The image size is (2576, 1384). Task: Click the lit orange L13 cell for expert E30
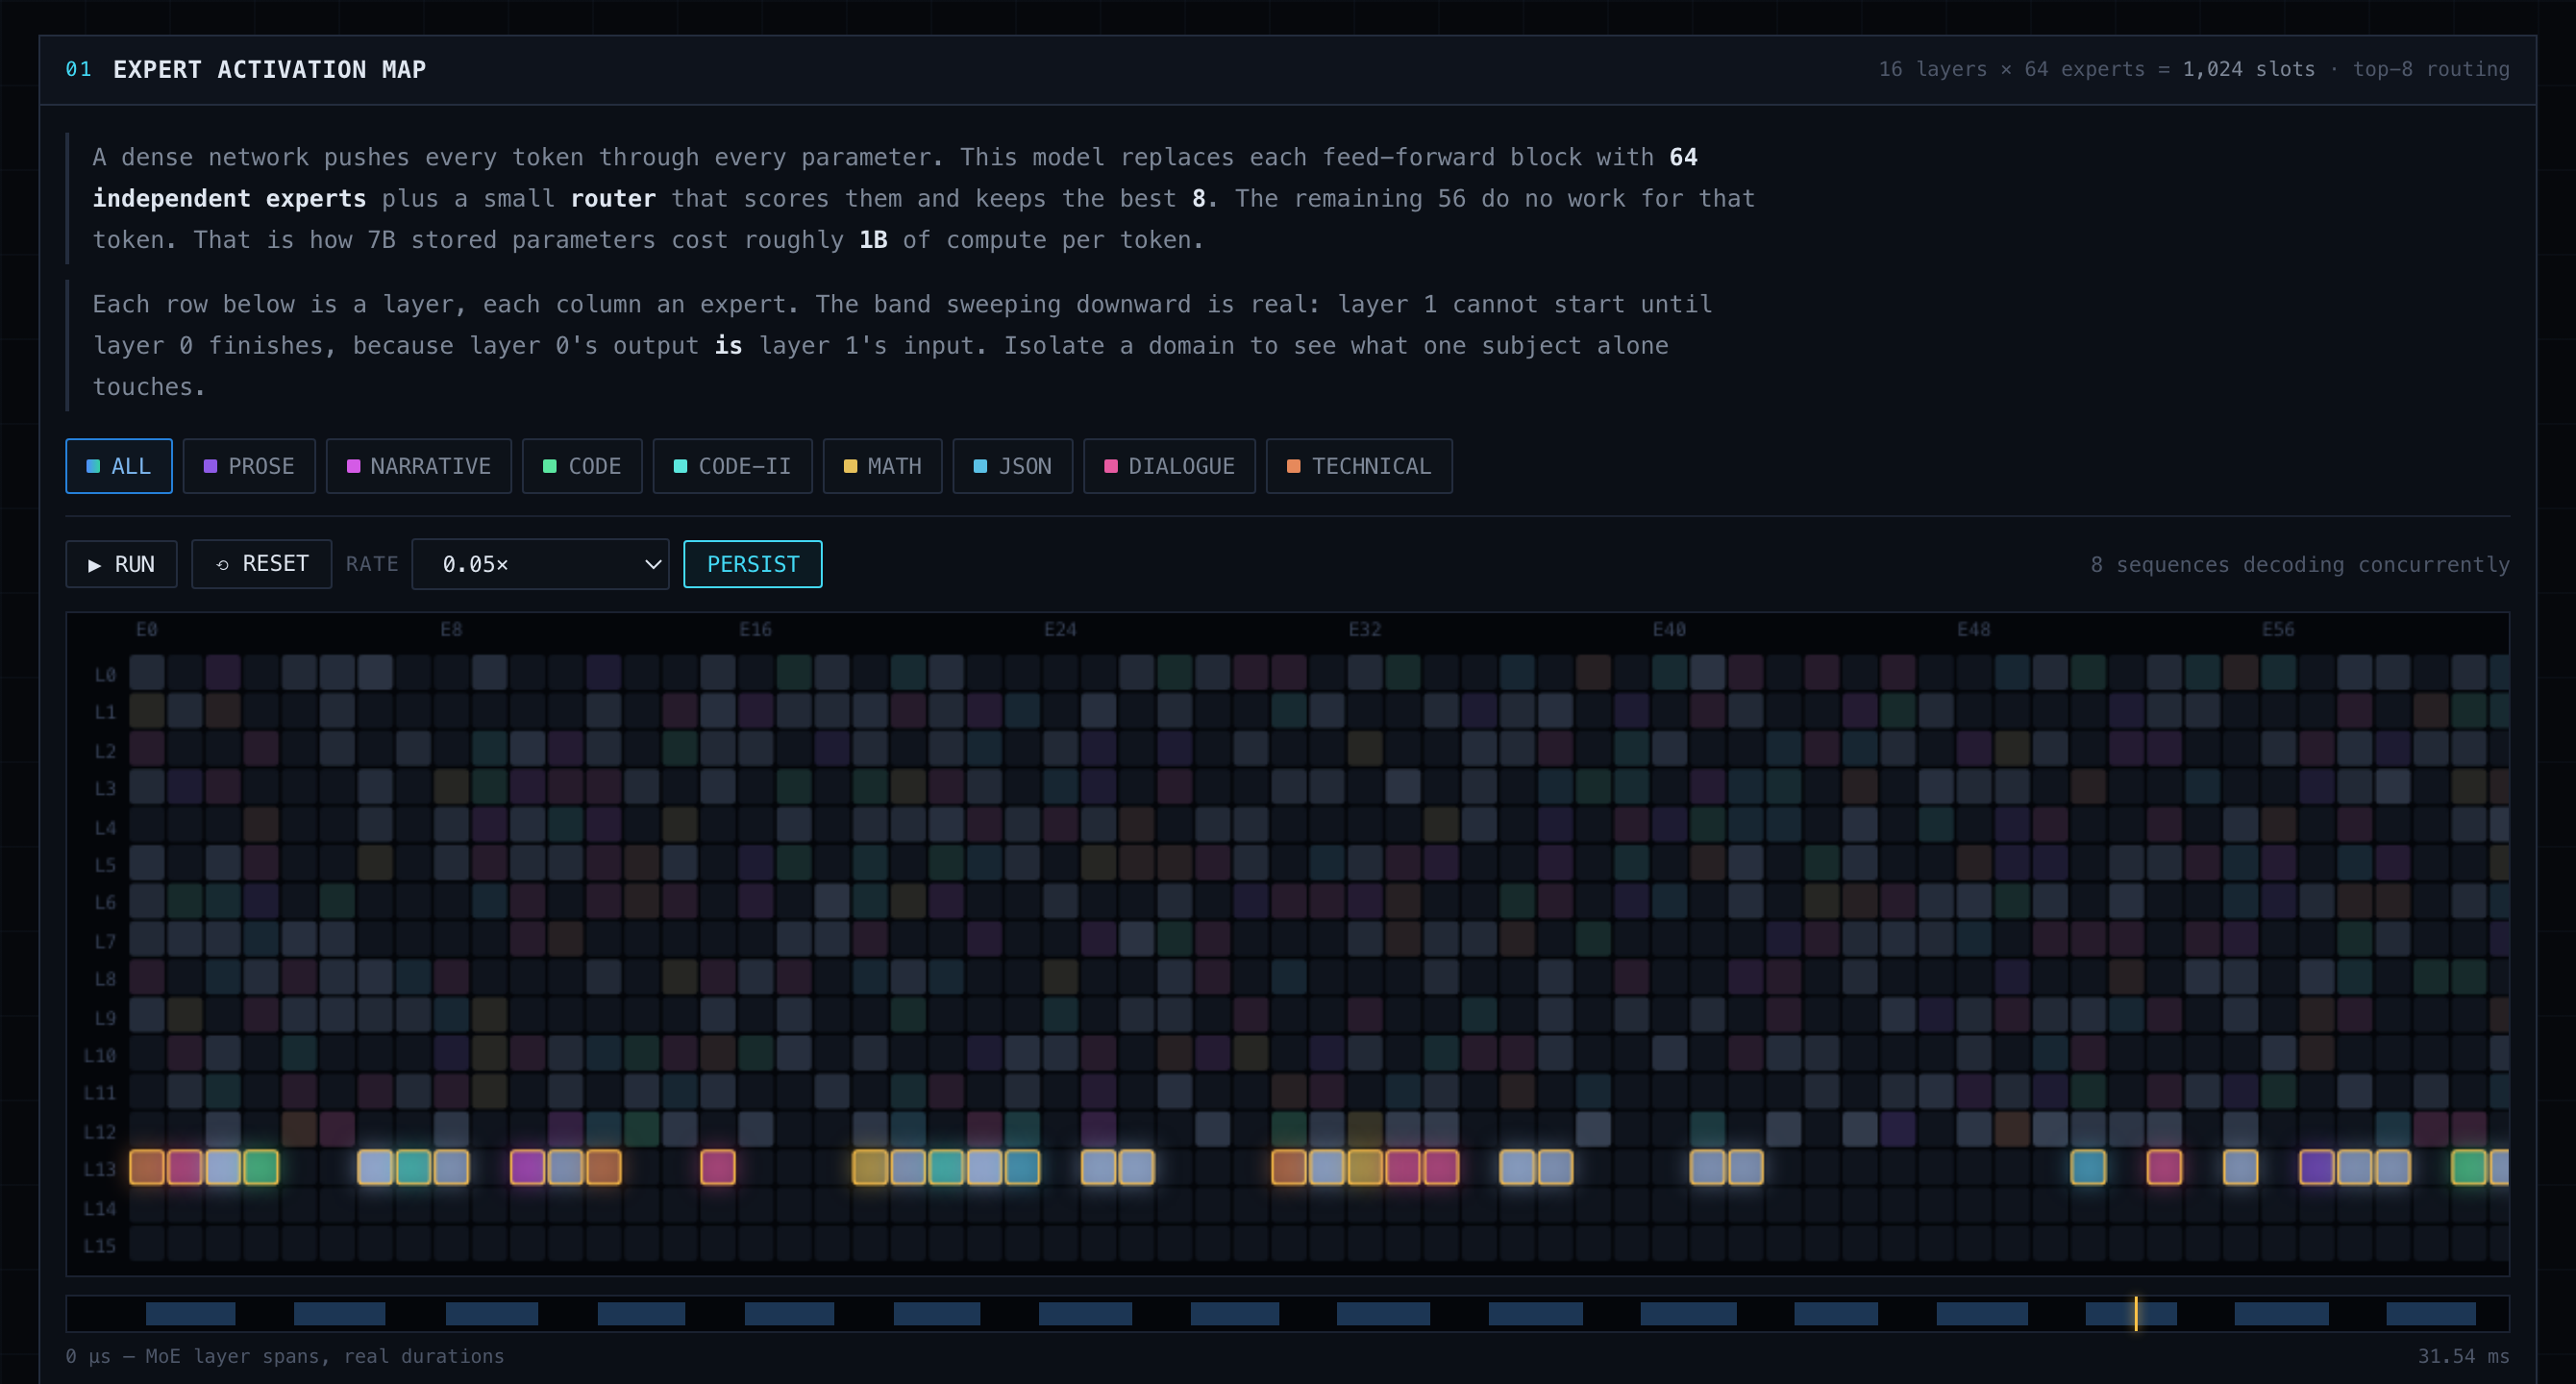pos(1289,1167)
